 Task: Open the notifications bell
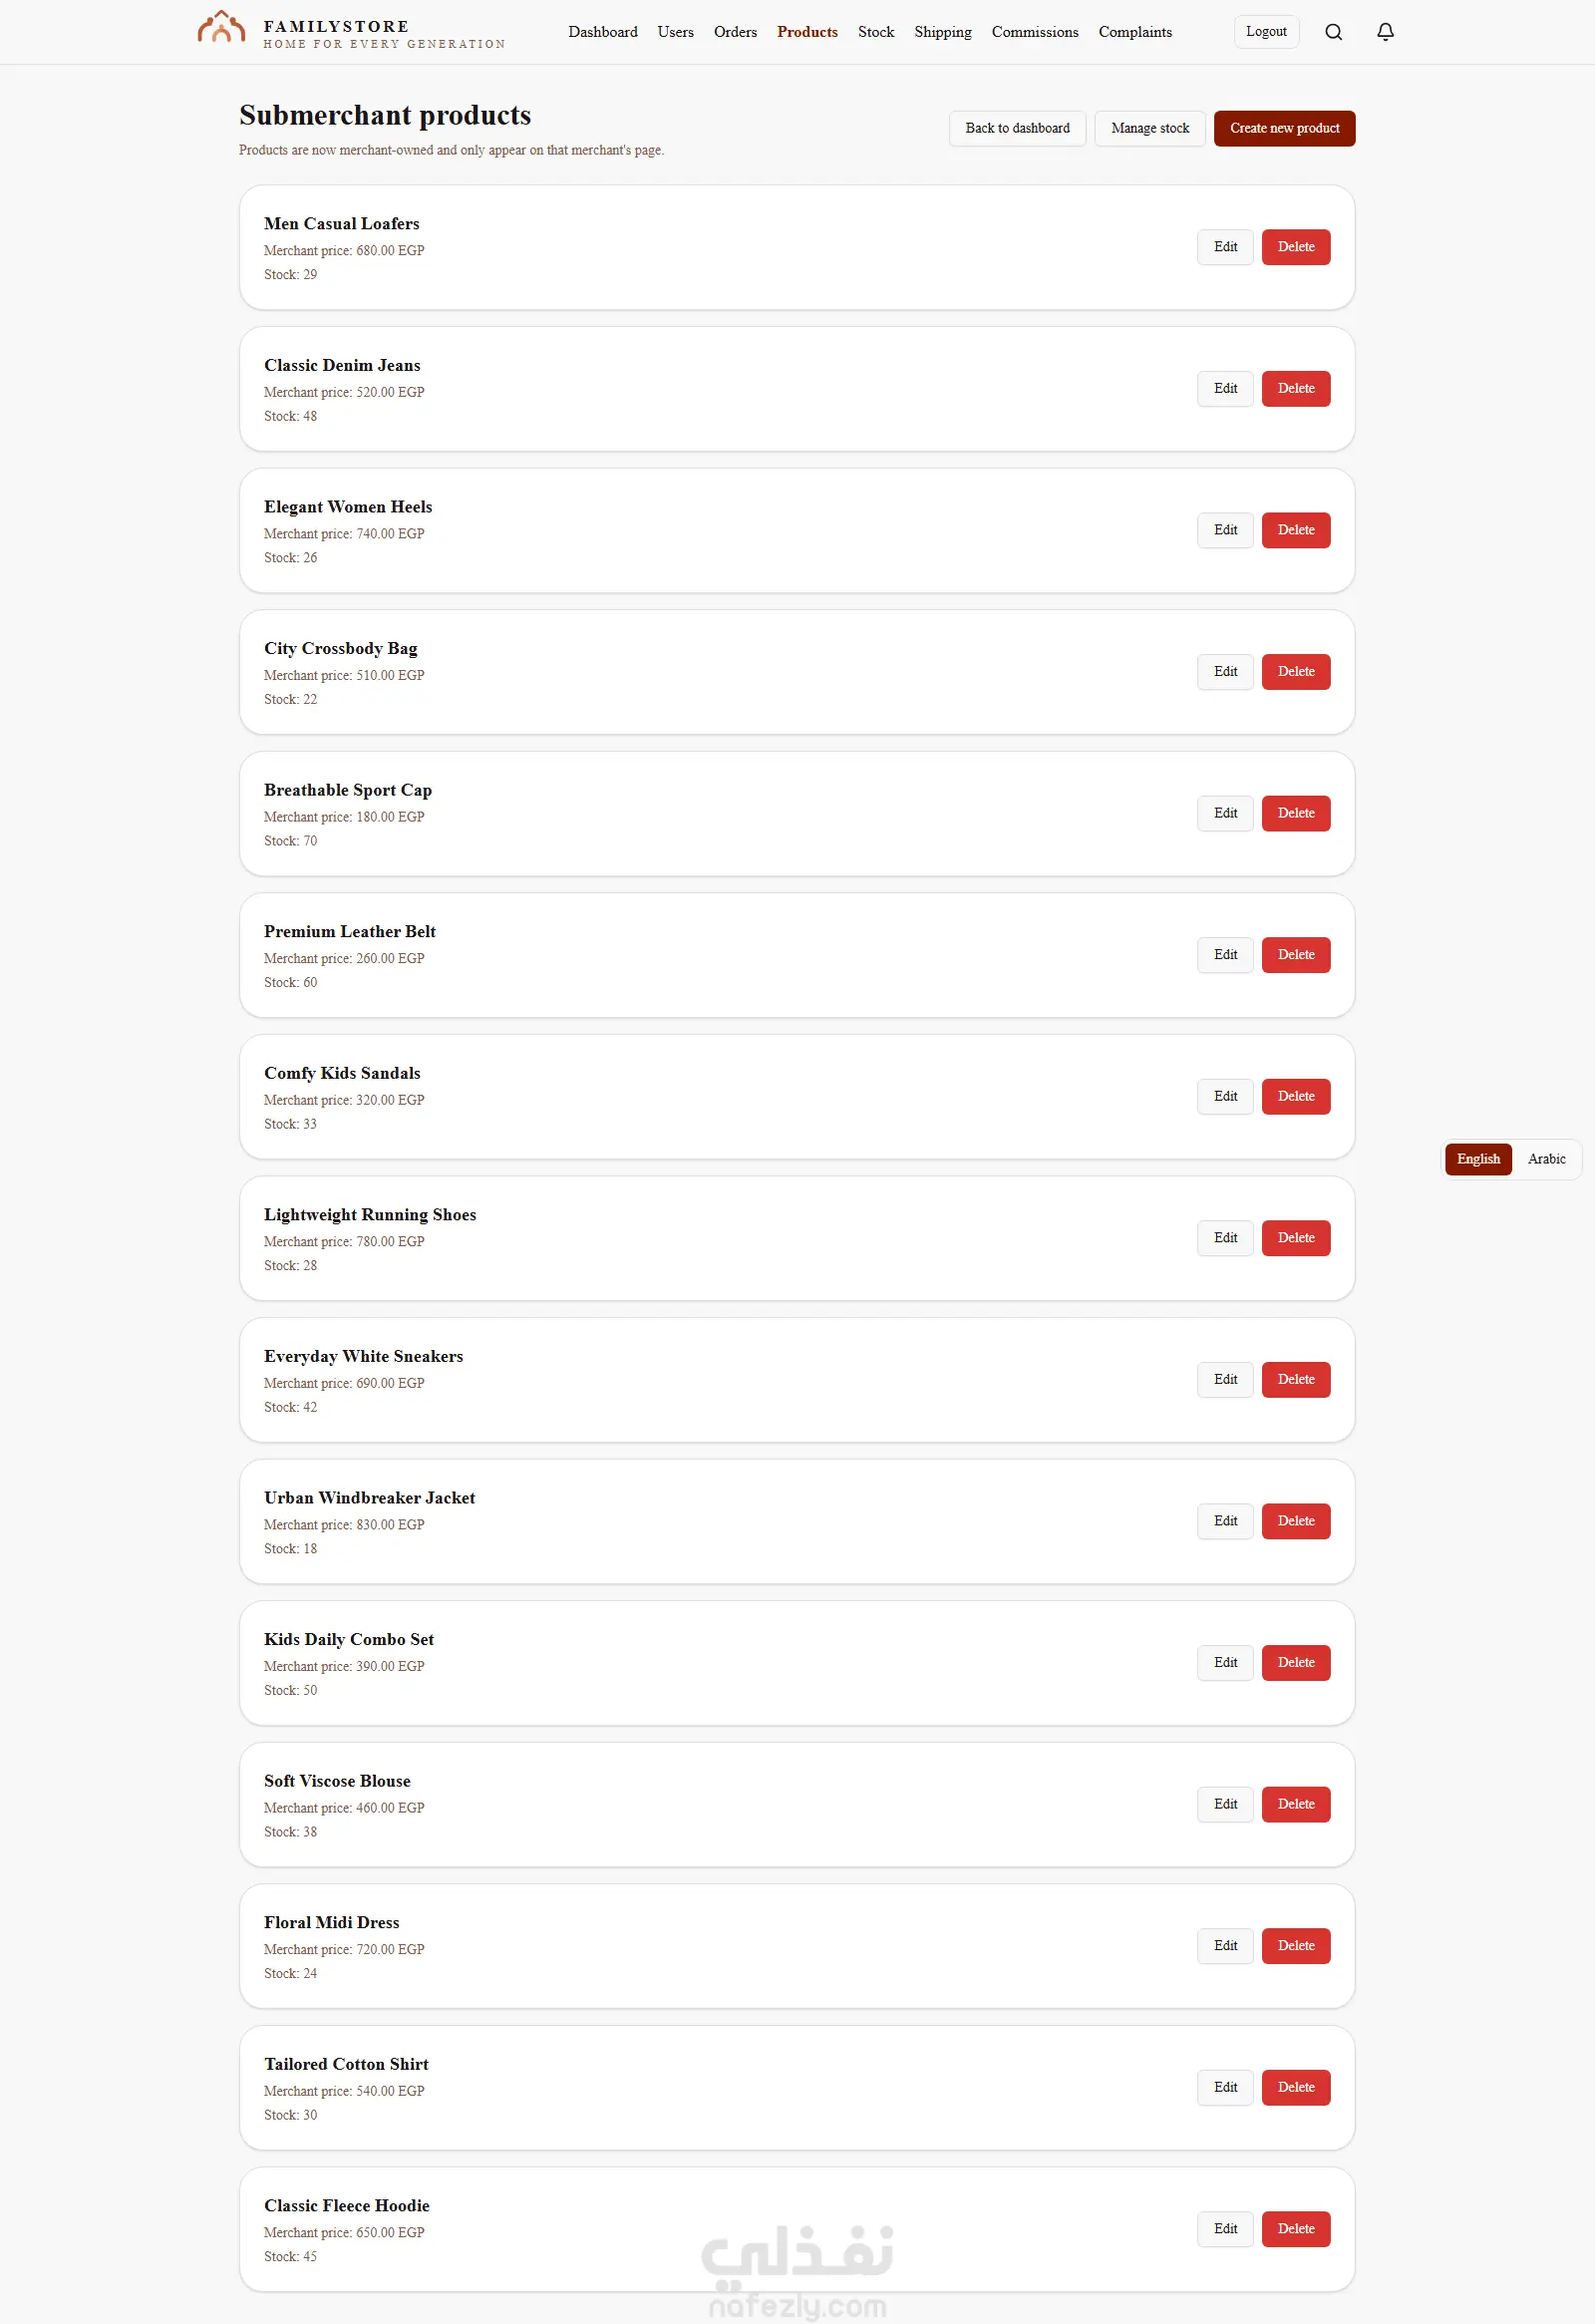point(1385,32)
